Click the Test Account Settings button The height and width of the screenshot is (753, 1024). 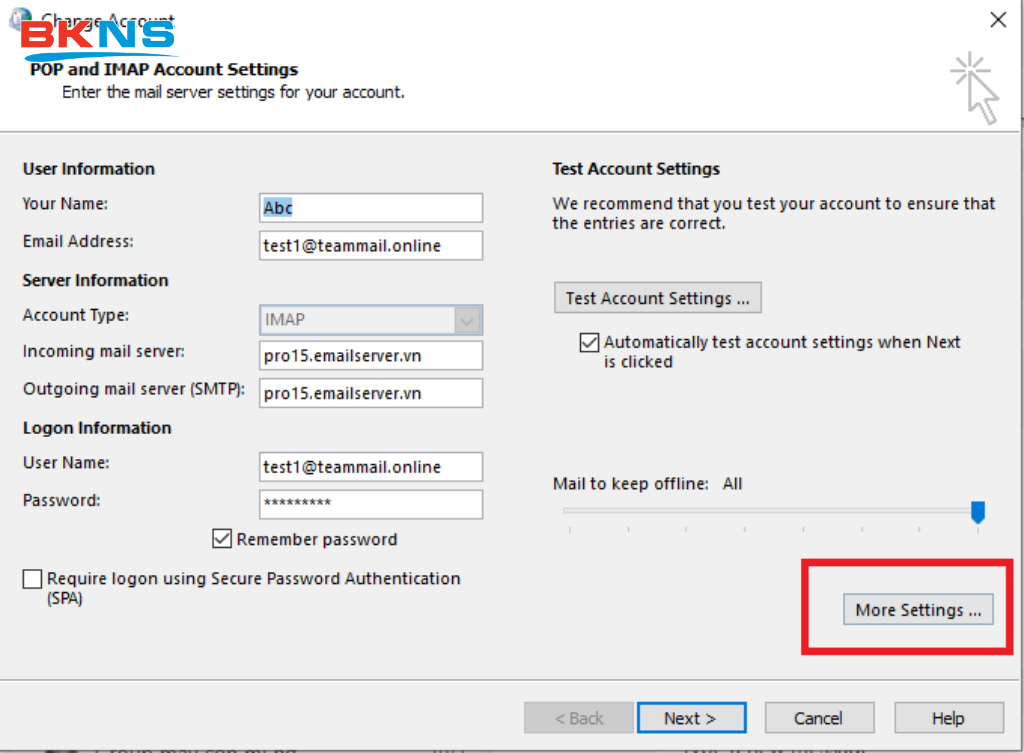(657, 298)
